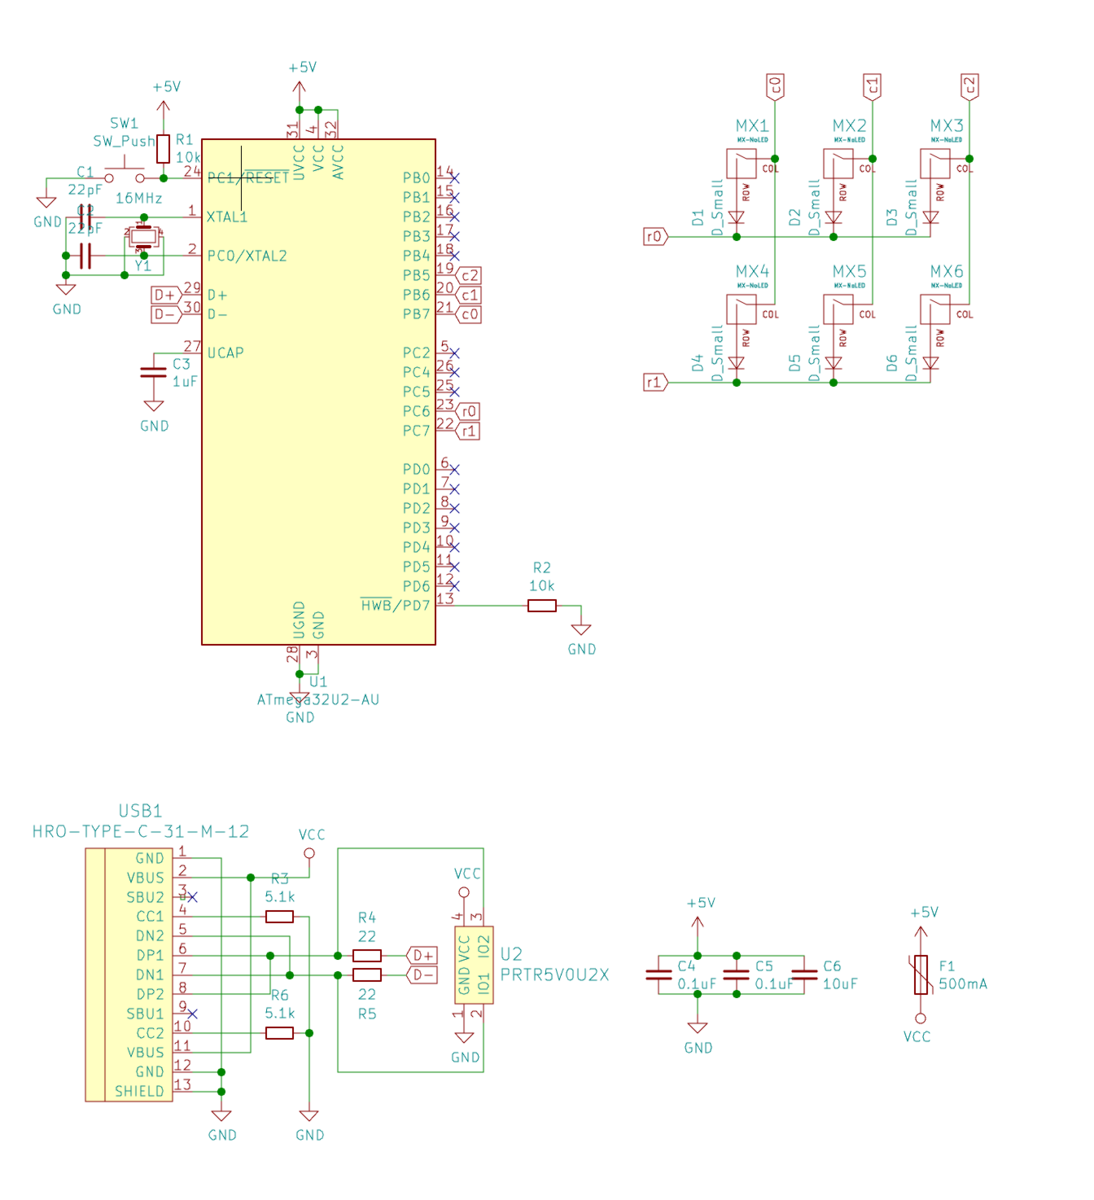Click the USB1 reference text
The height and width of the screenshot is (1200, 1094).
click(140, 811)
